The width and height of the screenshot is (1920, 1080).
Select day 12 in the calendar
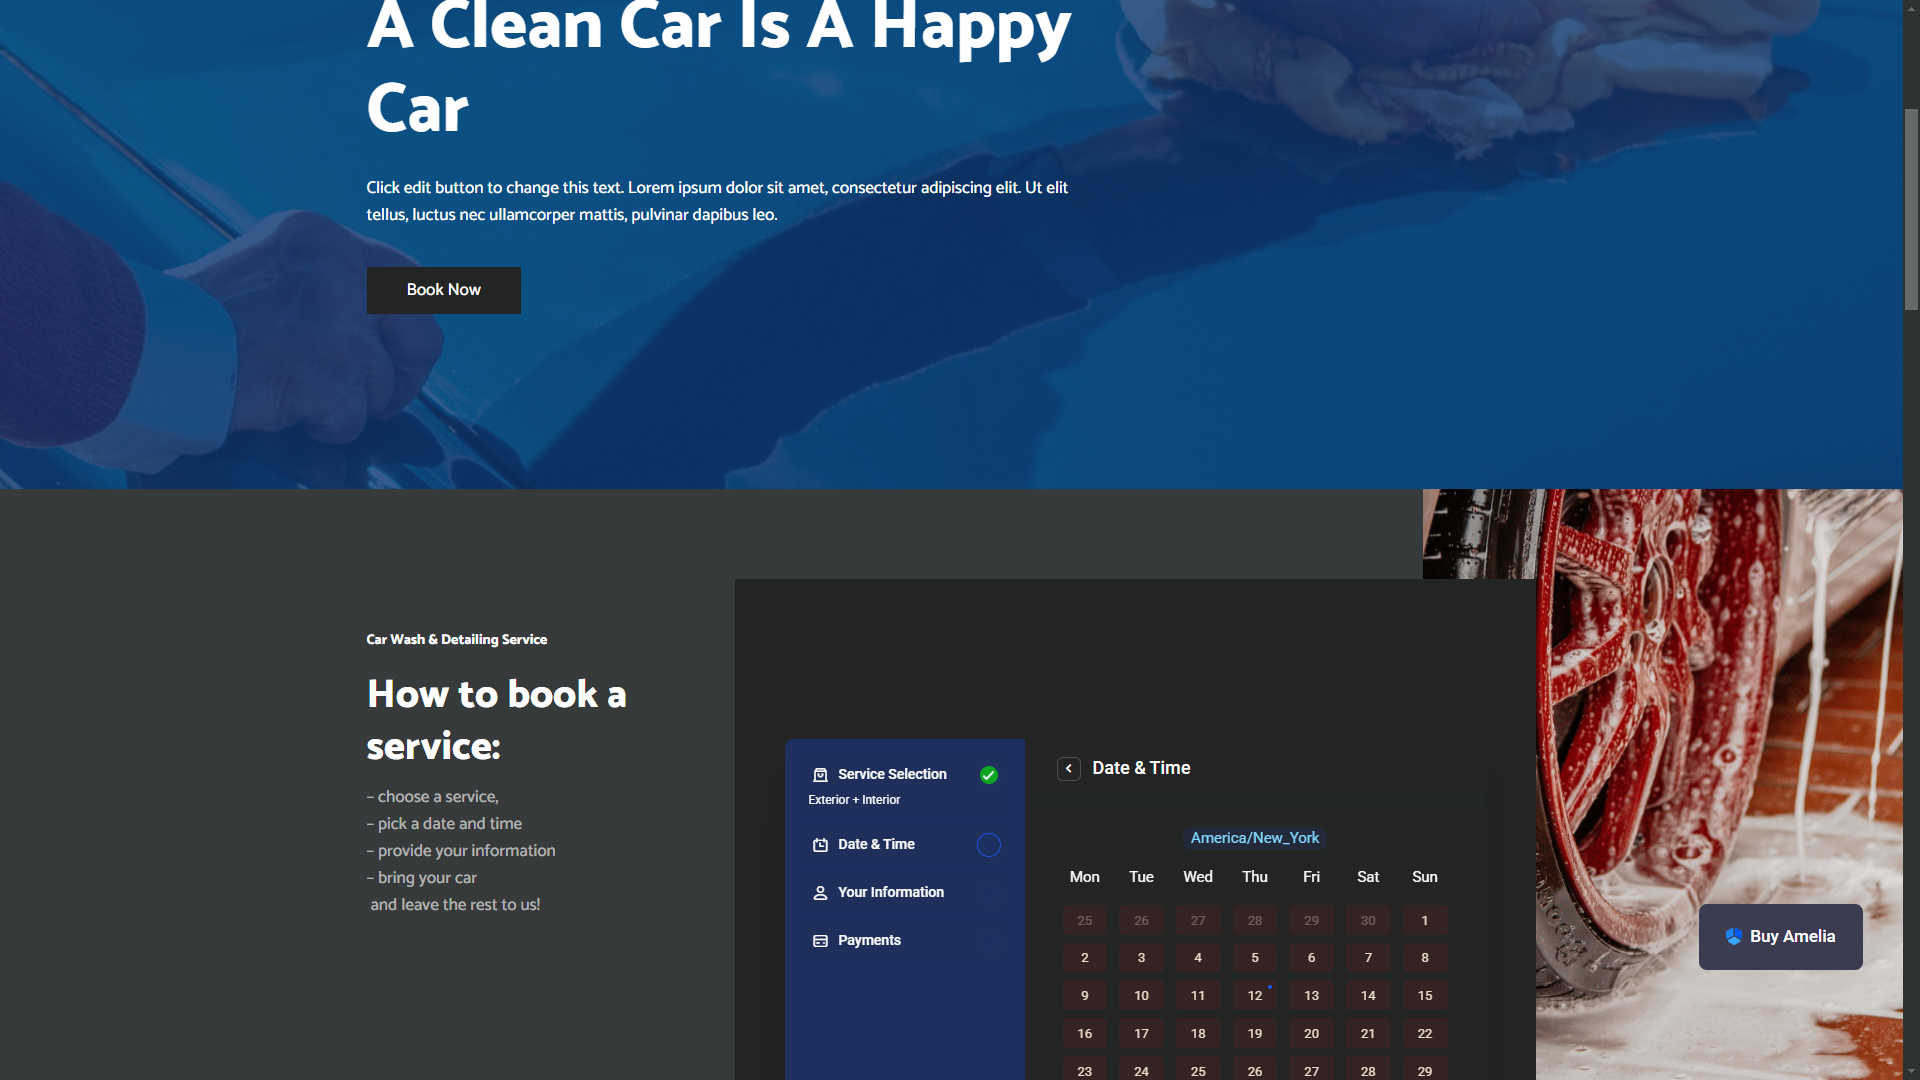click(x=1254, y=995)
